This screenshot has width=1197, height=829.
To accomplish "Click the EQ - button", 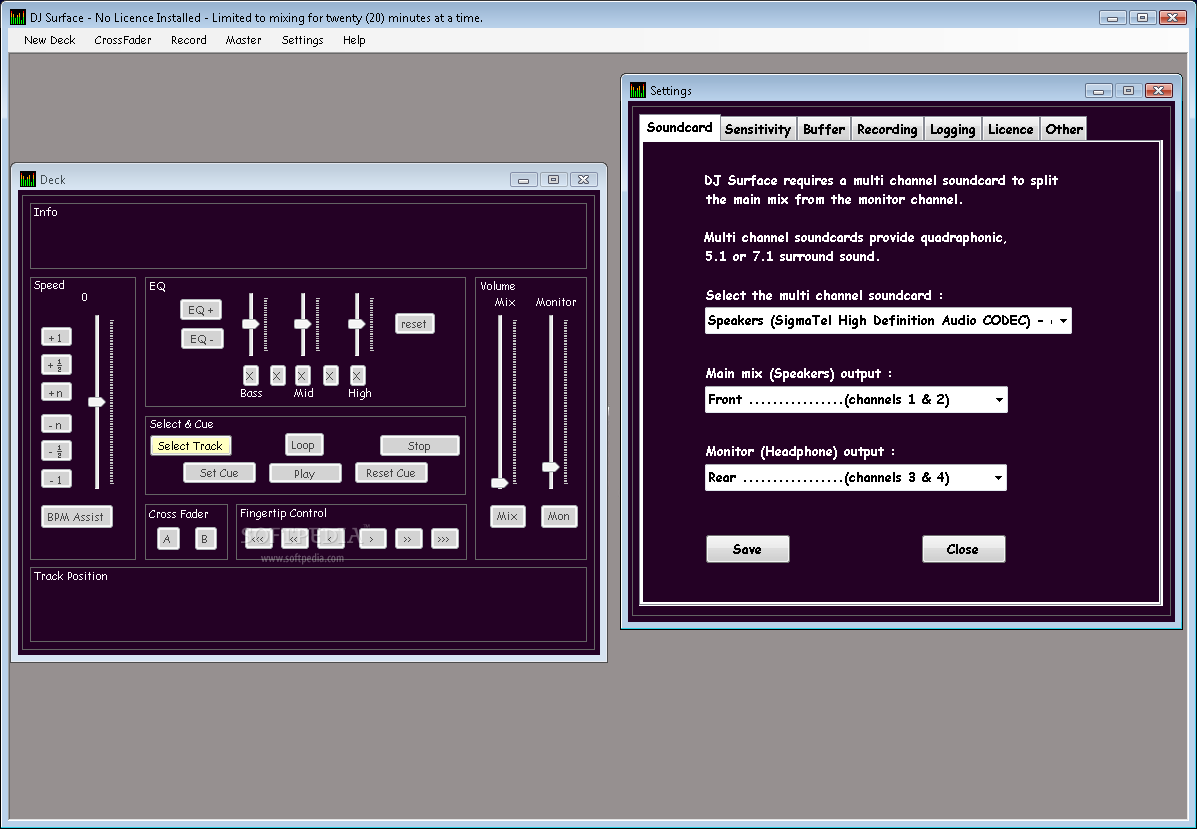I will 202,339.
